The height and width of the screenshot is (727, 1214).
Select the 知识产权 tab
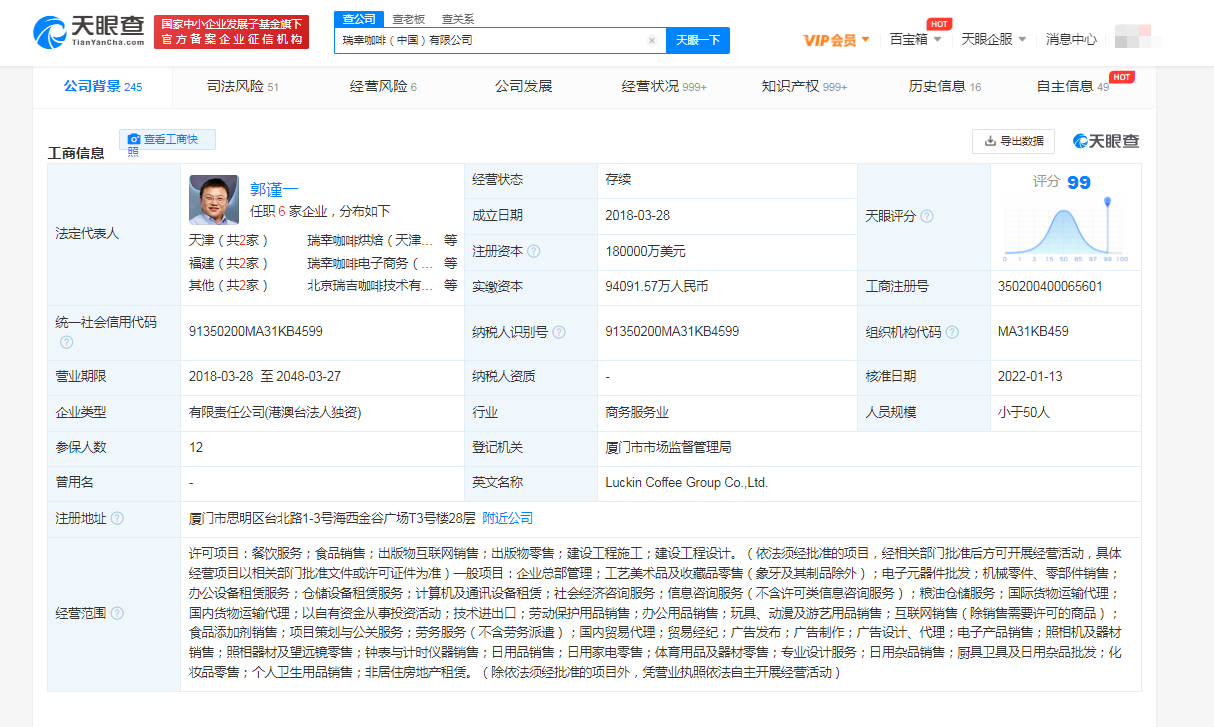tap(804, 87)
